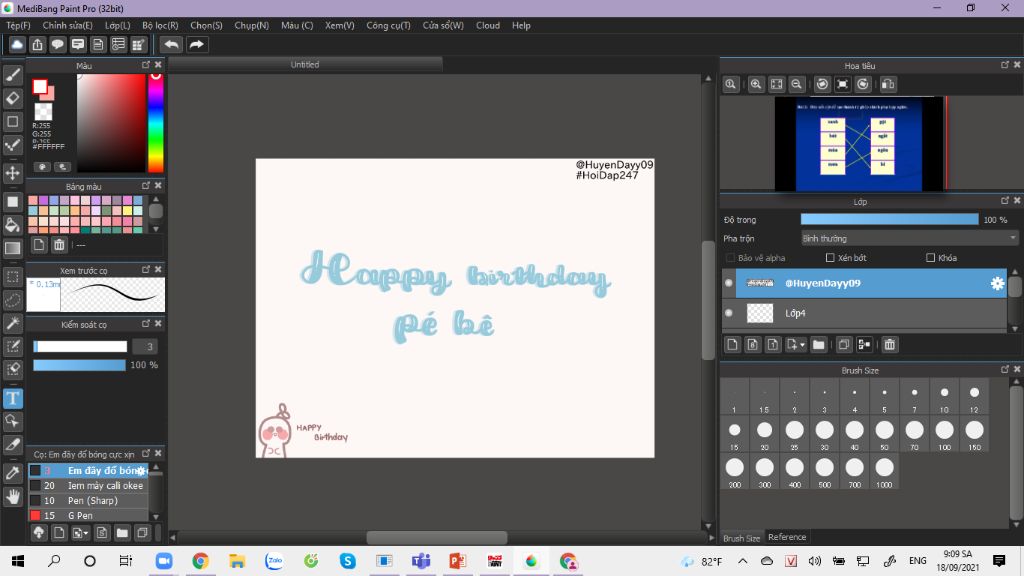Open settings gear for @HuyenDayy09 layer
This screenshot has width=1024, height=576.
(997, 283)
